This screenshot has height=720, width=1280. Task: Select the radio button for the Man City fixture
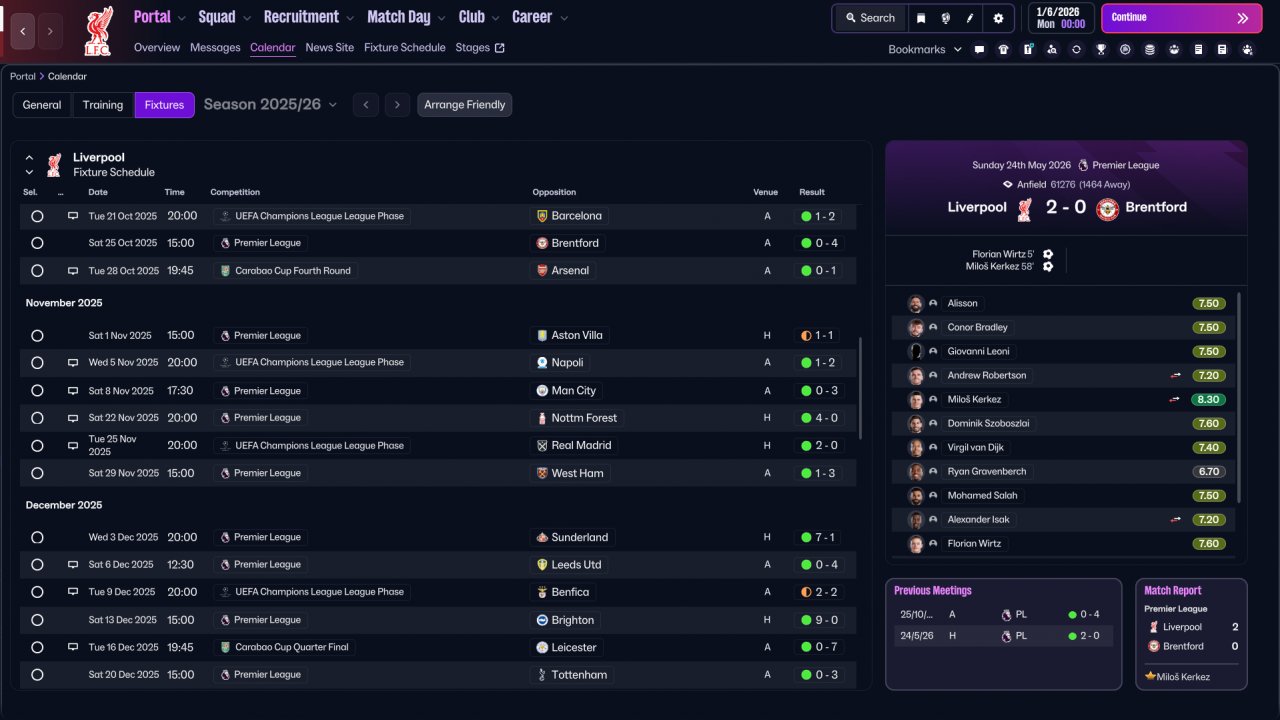click(37, 391)
